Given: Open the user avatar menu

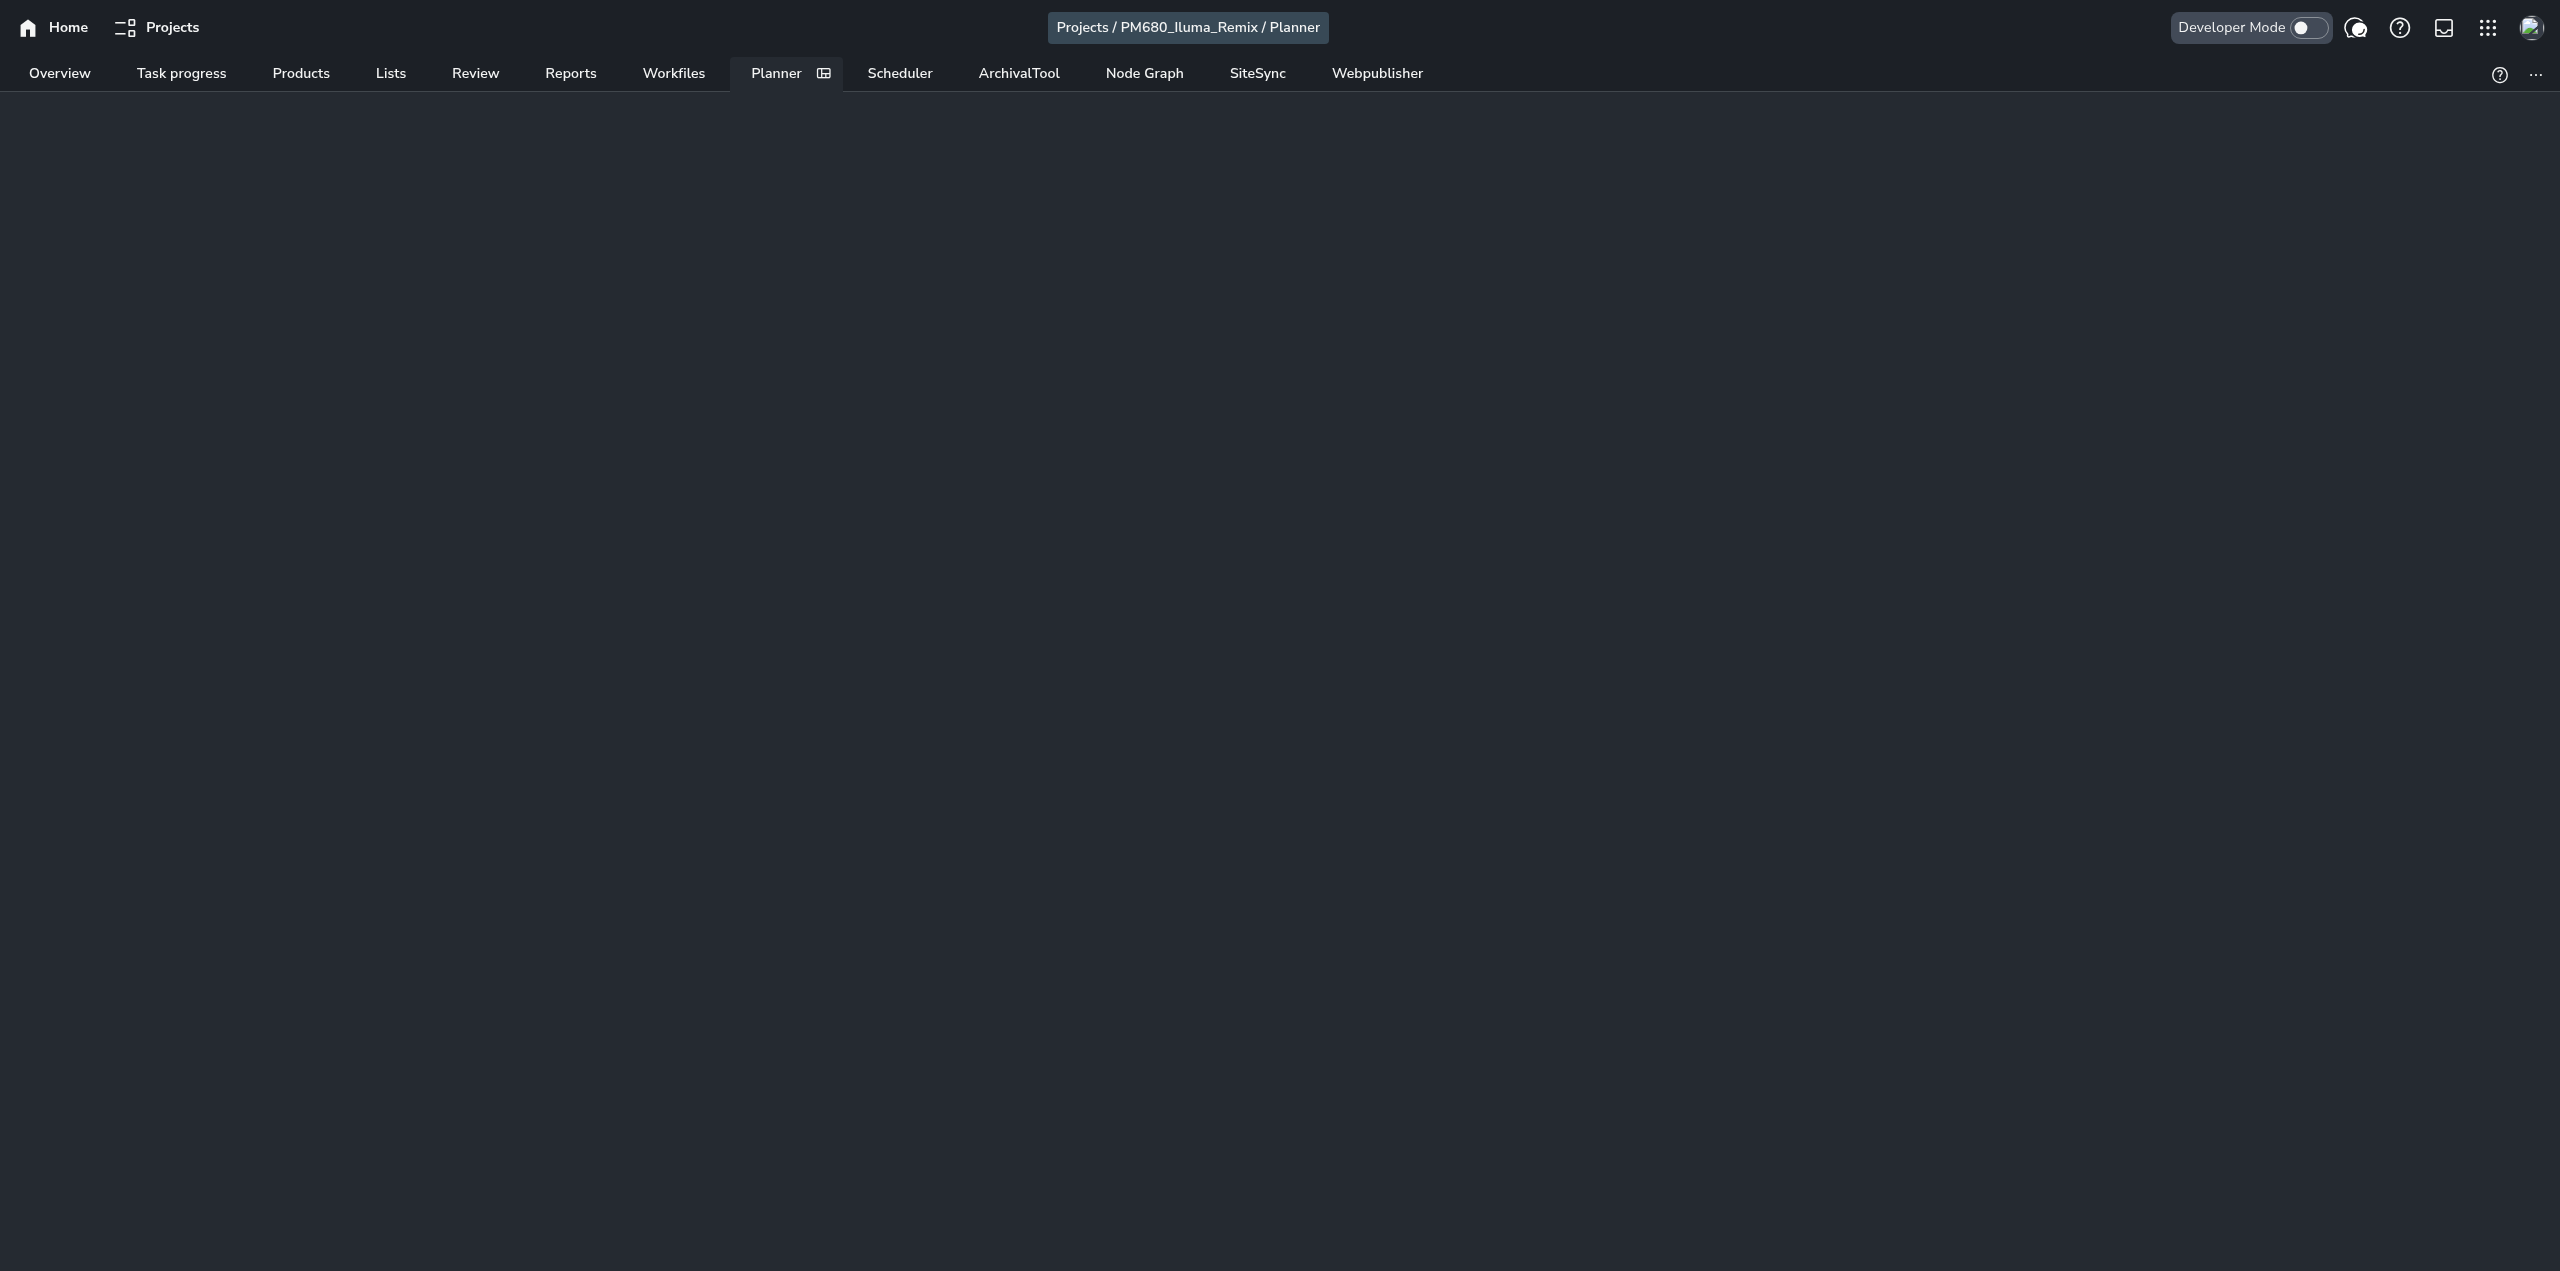Looking at the screenshot, I should click(2531, 28).
